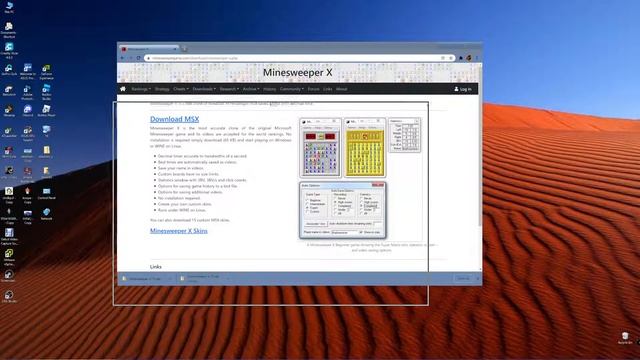Select the Roblox Player desktop icon

pyautogui.click(x=46, y=111)
